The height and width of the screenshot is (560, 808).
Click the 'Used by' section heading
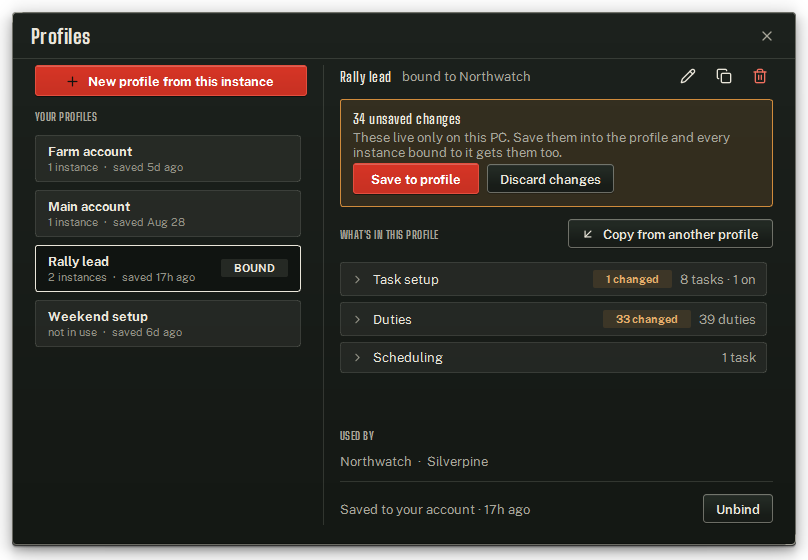point(357,436)
